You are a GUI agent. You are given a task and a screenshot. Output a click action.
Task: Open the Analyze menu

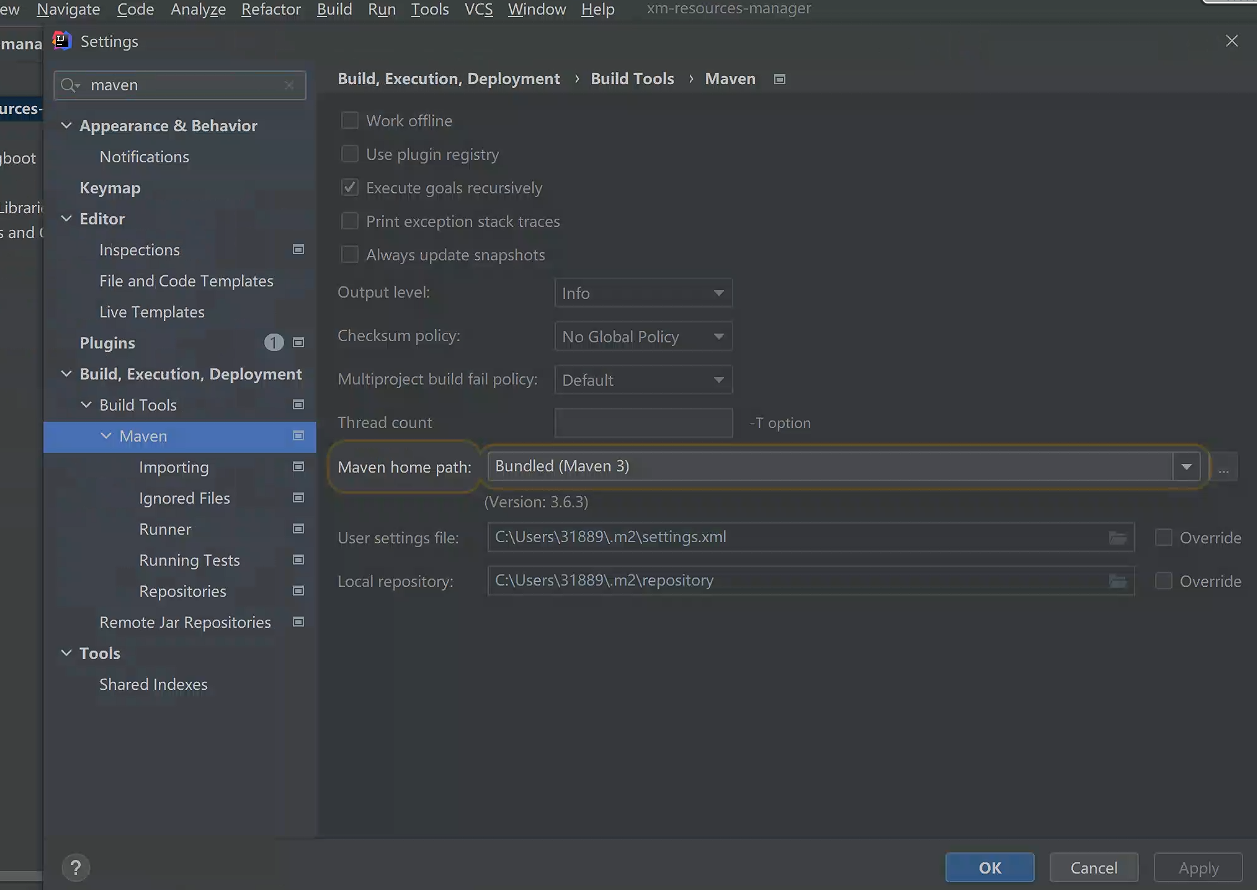(x=198, y=9)
